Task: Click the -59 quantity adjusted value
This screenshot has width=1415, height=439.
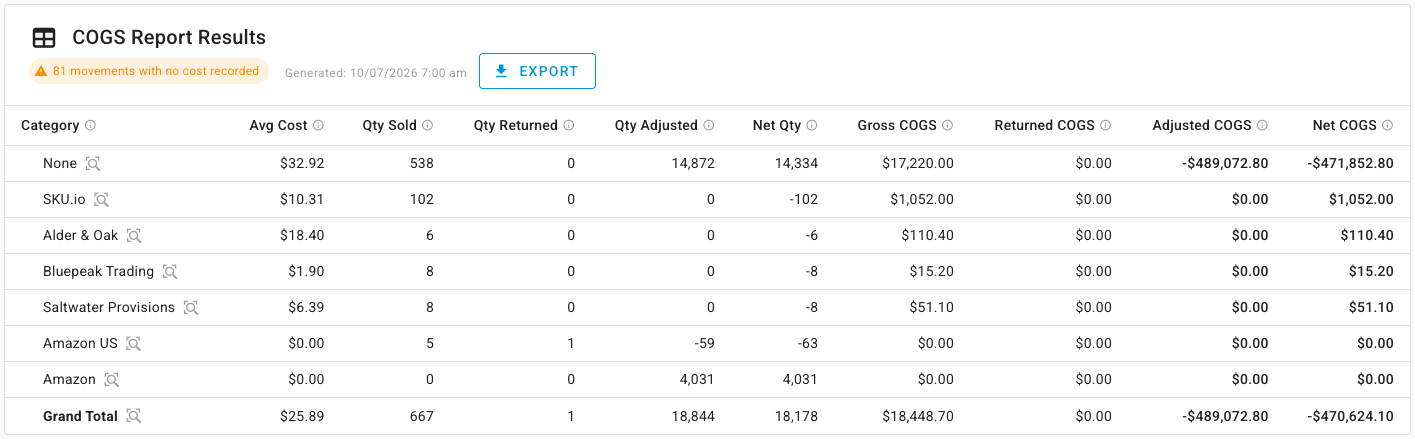Action: click(x=704, y=343)
